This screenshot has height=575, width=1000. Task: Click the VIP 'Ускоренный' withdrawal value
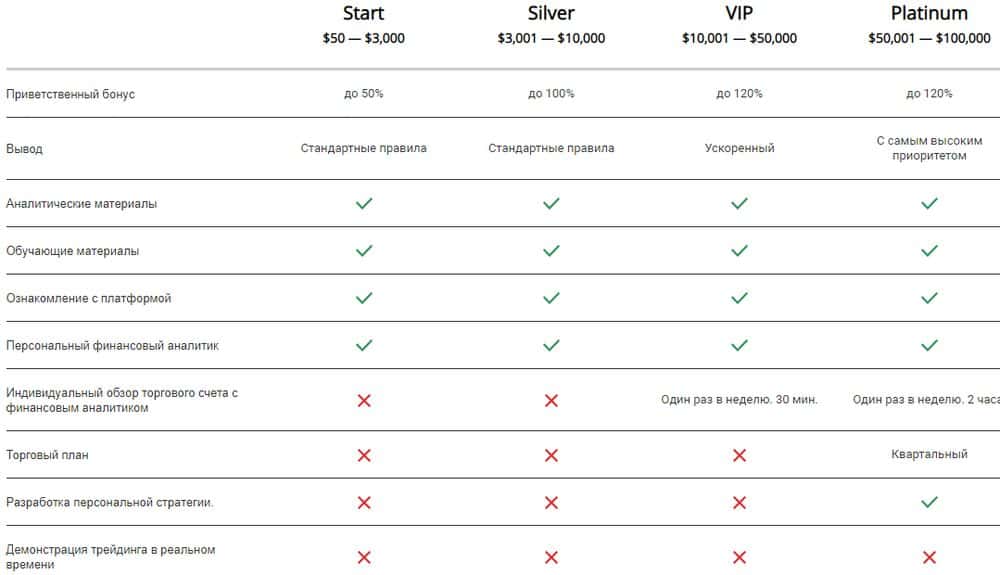(x=739, y=148)
